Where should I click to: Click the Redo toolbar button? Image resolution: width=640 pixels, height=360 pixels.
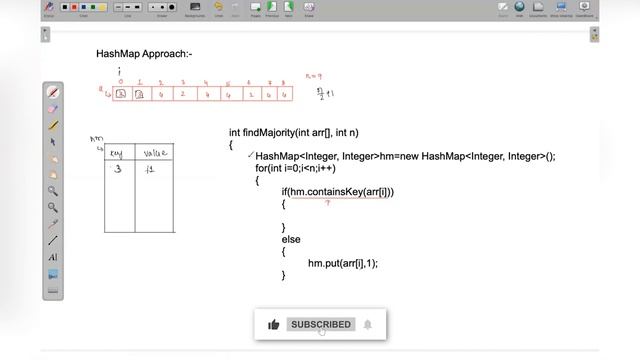(236, 9)
